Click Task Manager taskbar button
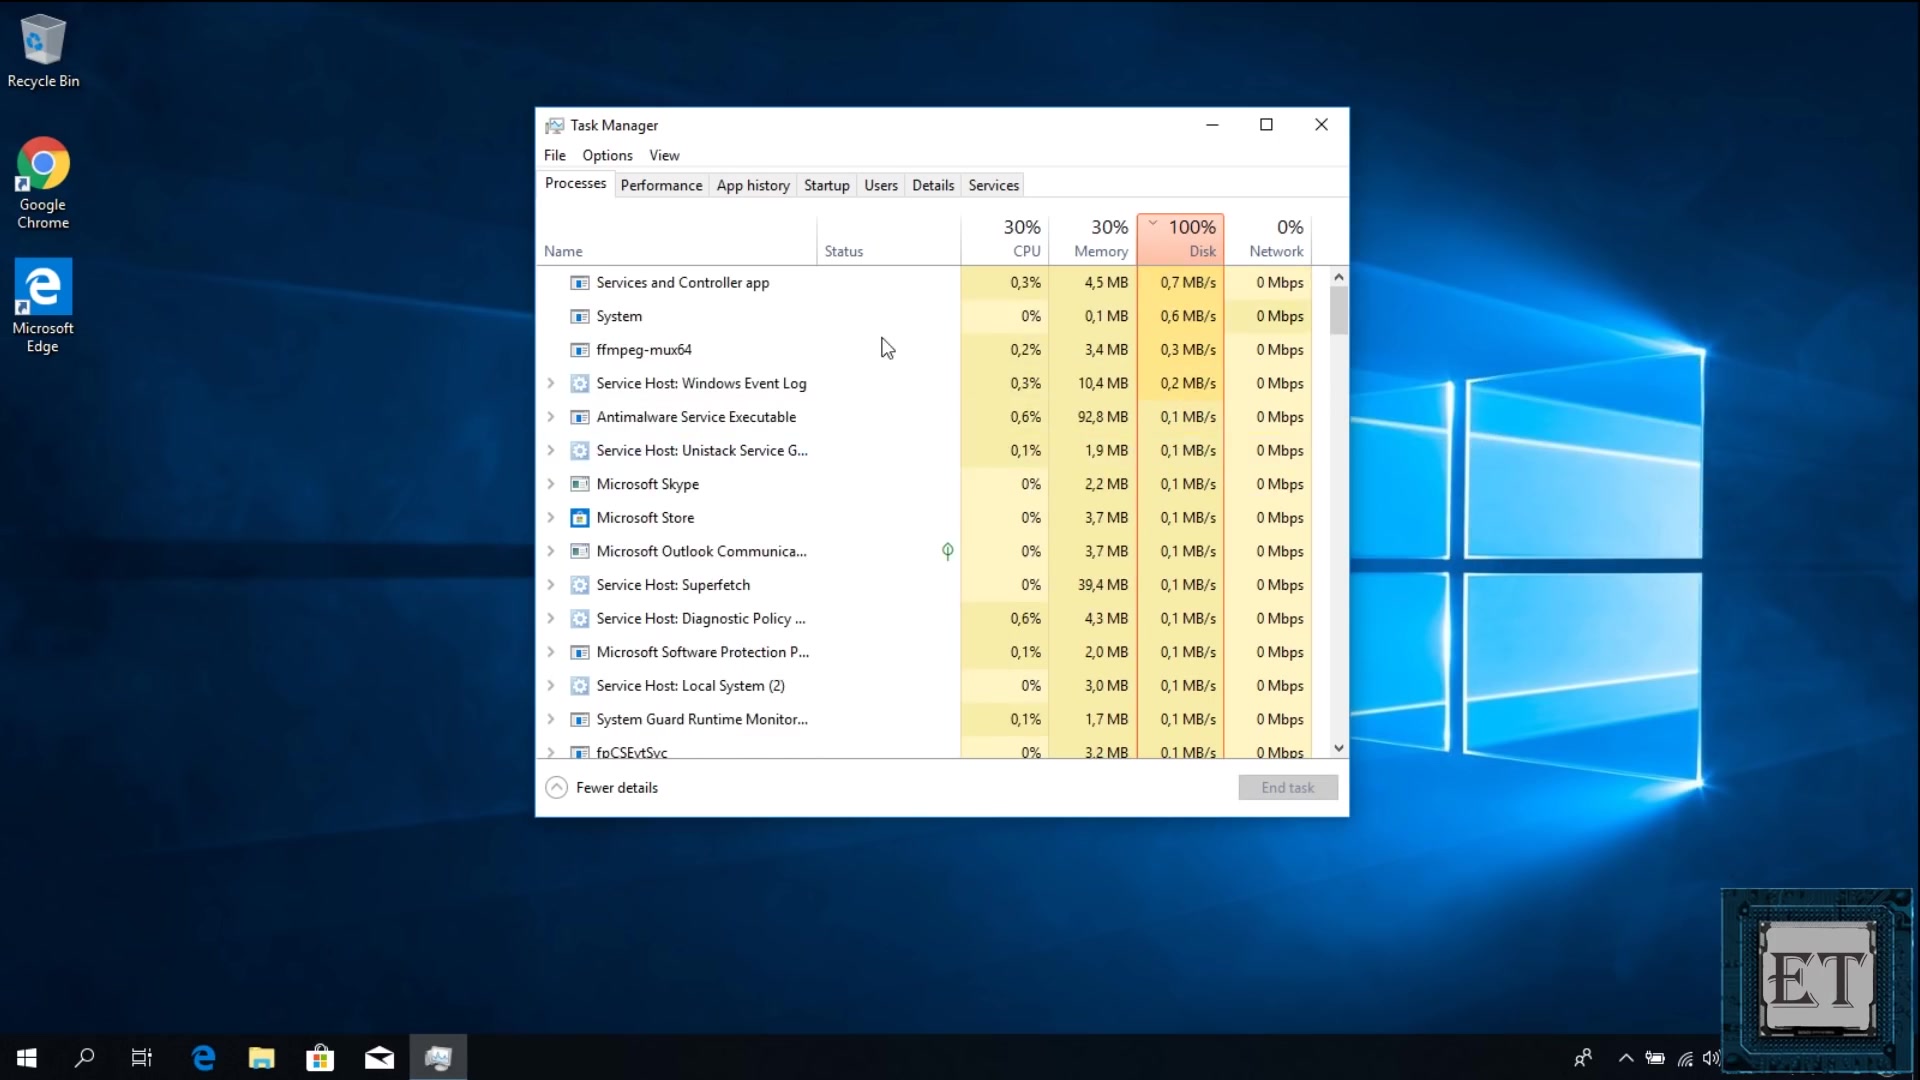This screenshot has width=1920, height=1080. coord(438,1057)
